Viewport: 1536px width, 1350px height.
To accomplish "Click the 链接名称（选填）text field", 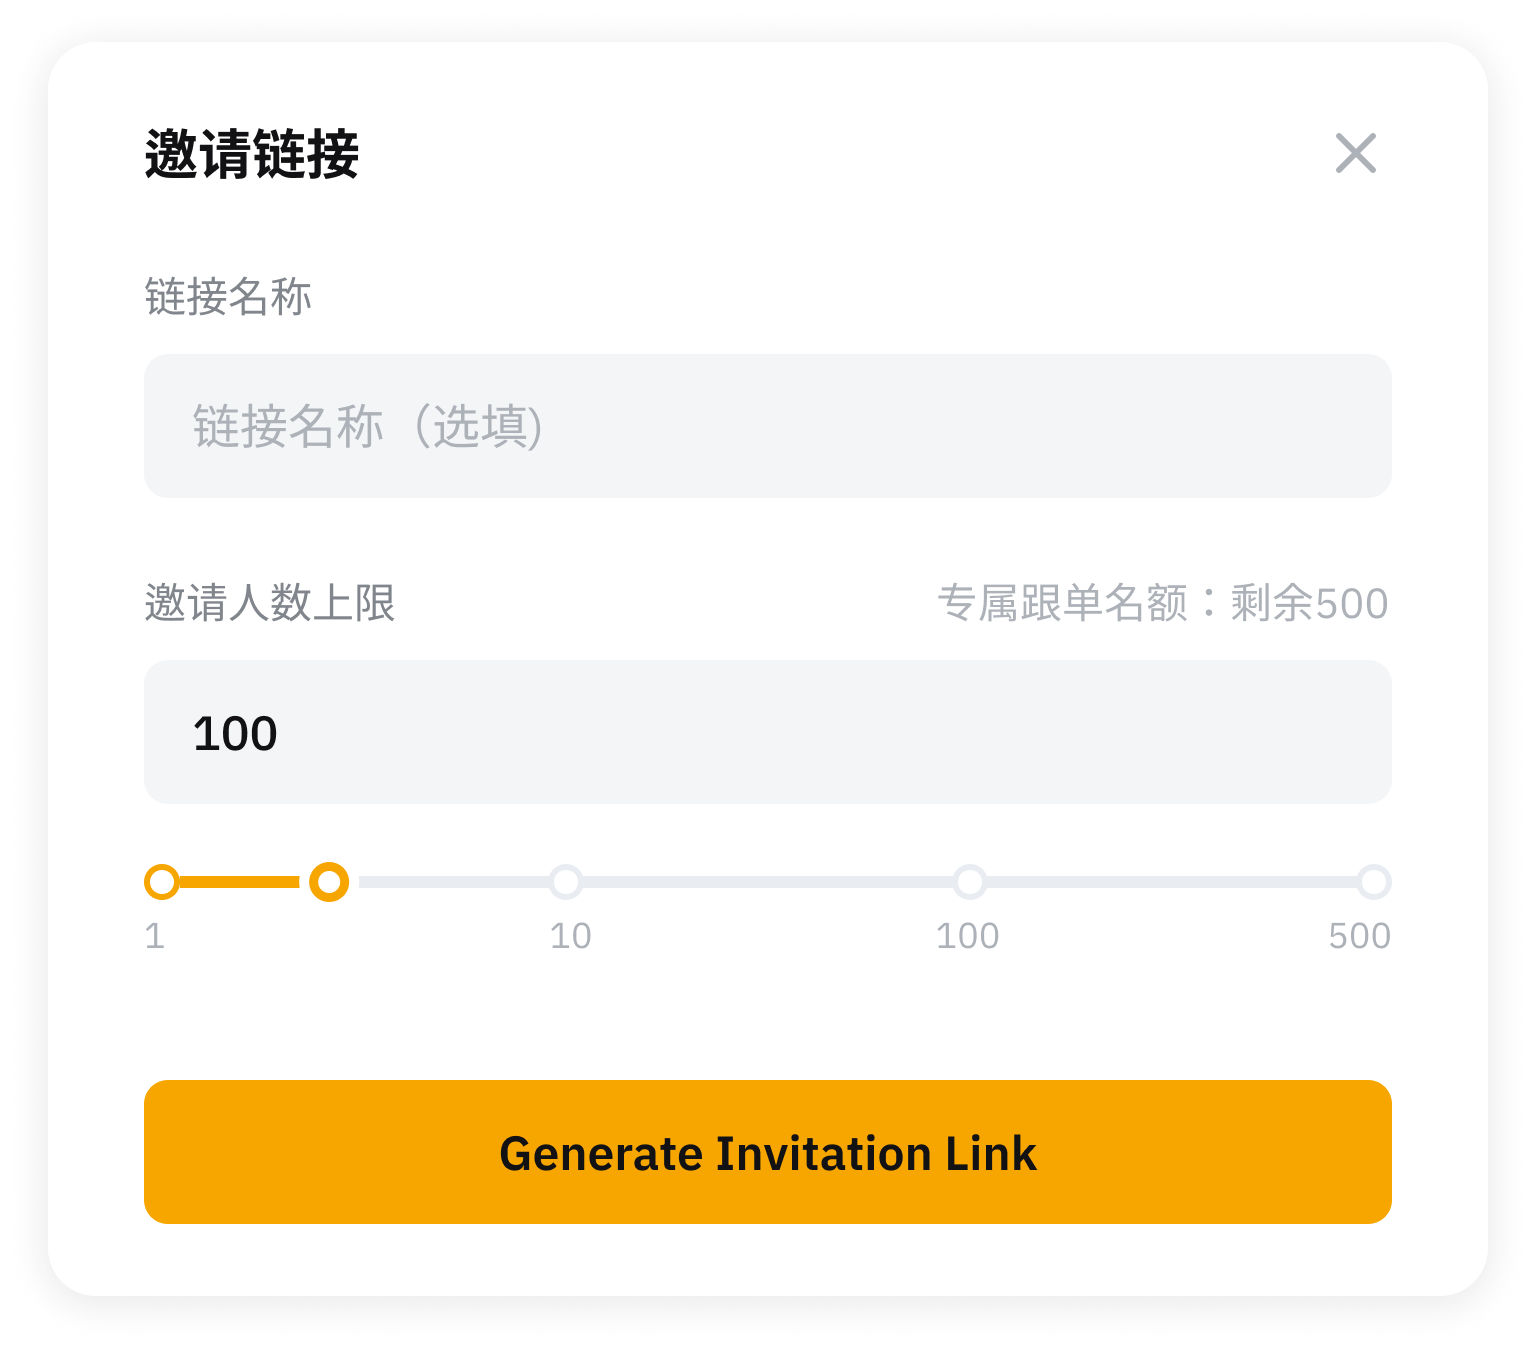I will click(x=767, y=426).
